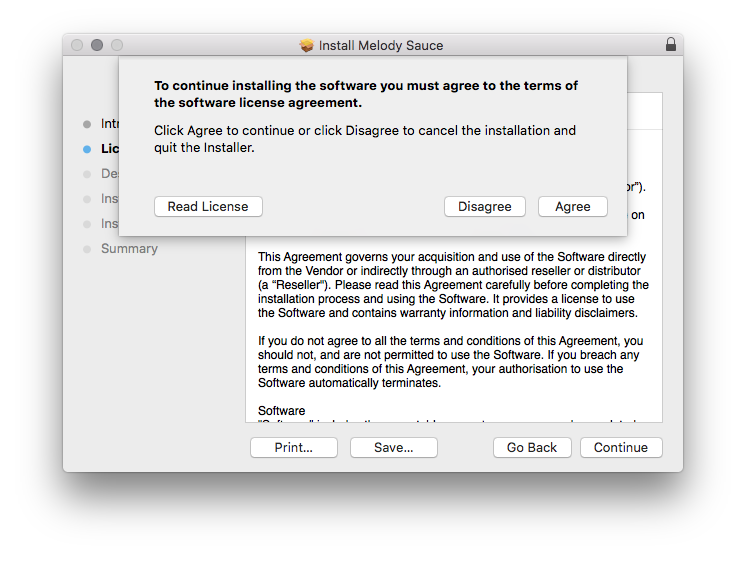Click the blue bullet of current License step
The height and width of the screenshot is (562, 752).
pos(87,149)
